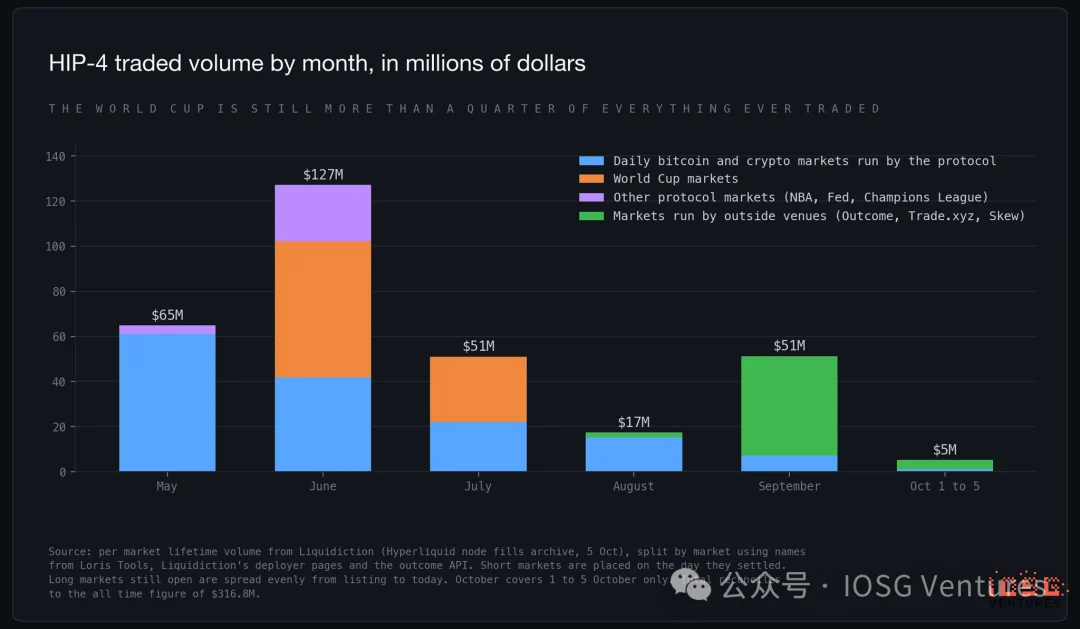Click the orange segment in July bar
Image resolution: width=1080 pixels, height=629 pixels.
[478, 389]
